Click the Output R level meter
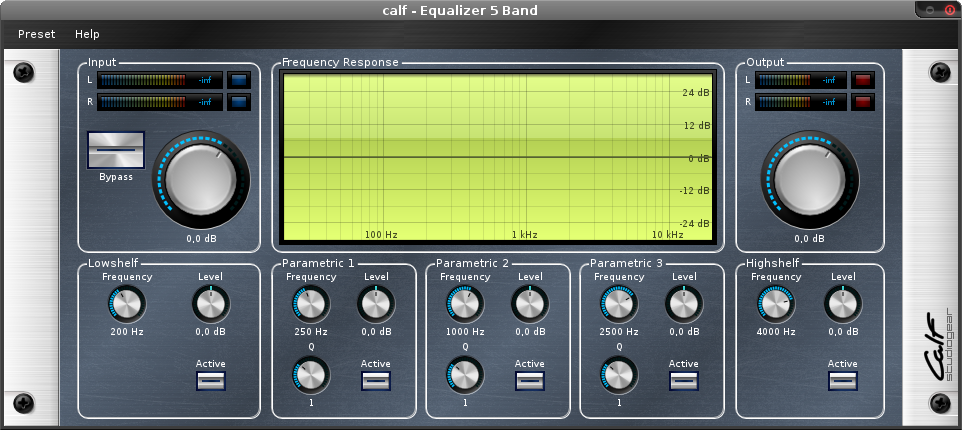This screenshot has height=430, width=962. [x=801, y=102]
